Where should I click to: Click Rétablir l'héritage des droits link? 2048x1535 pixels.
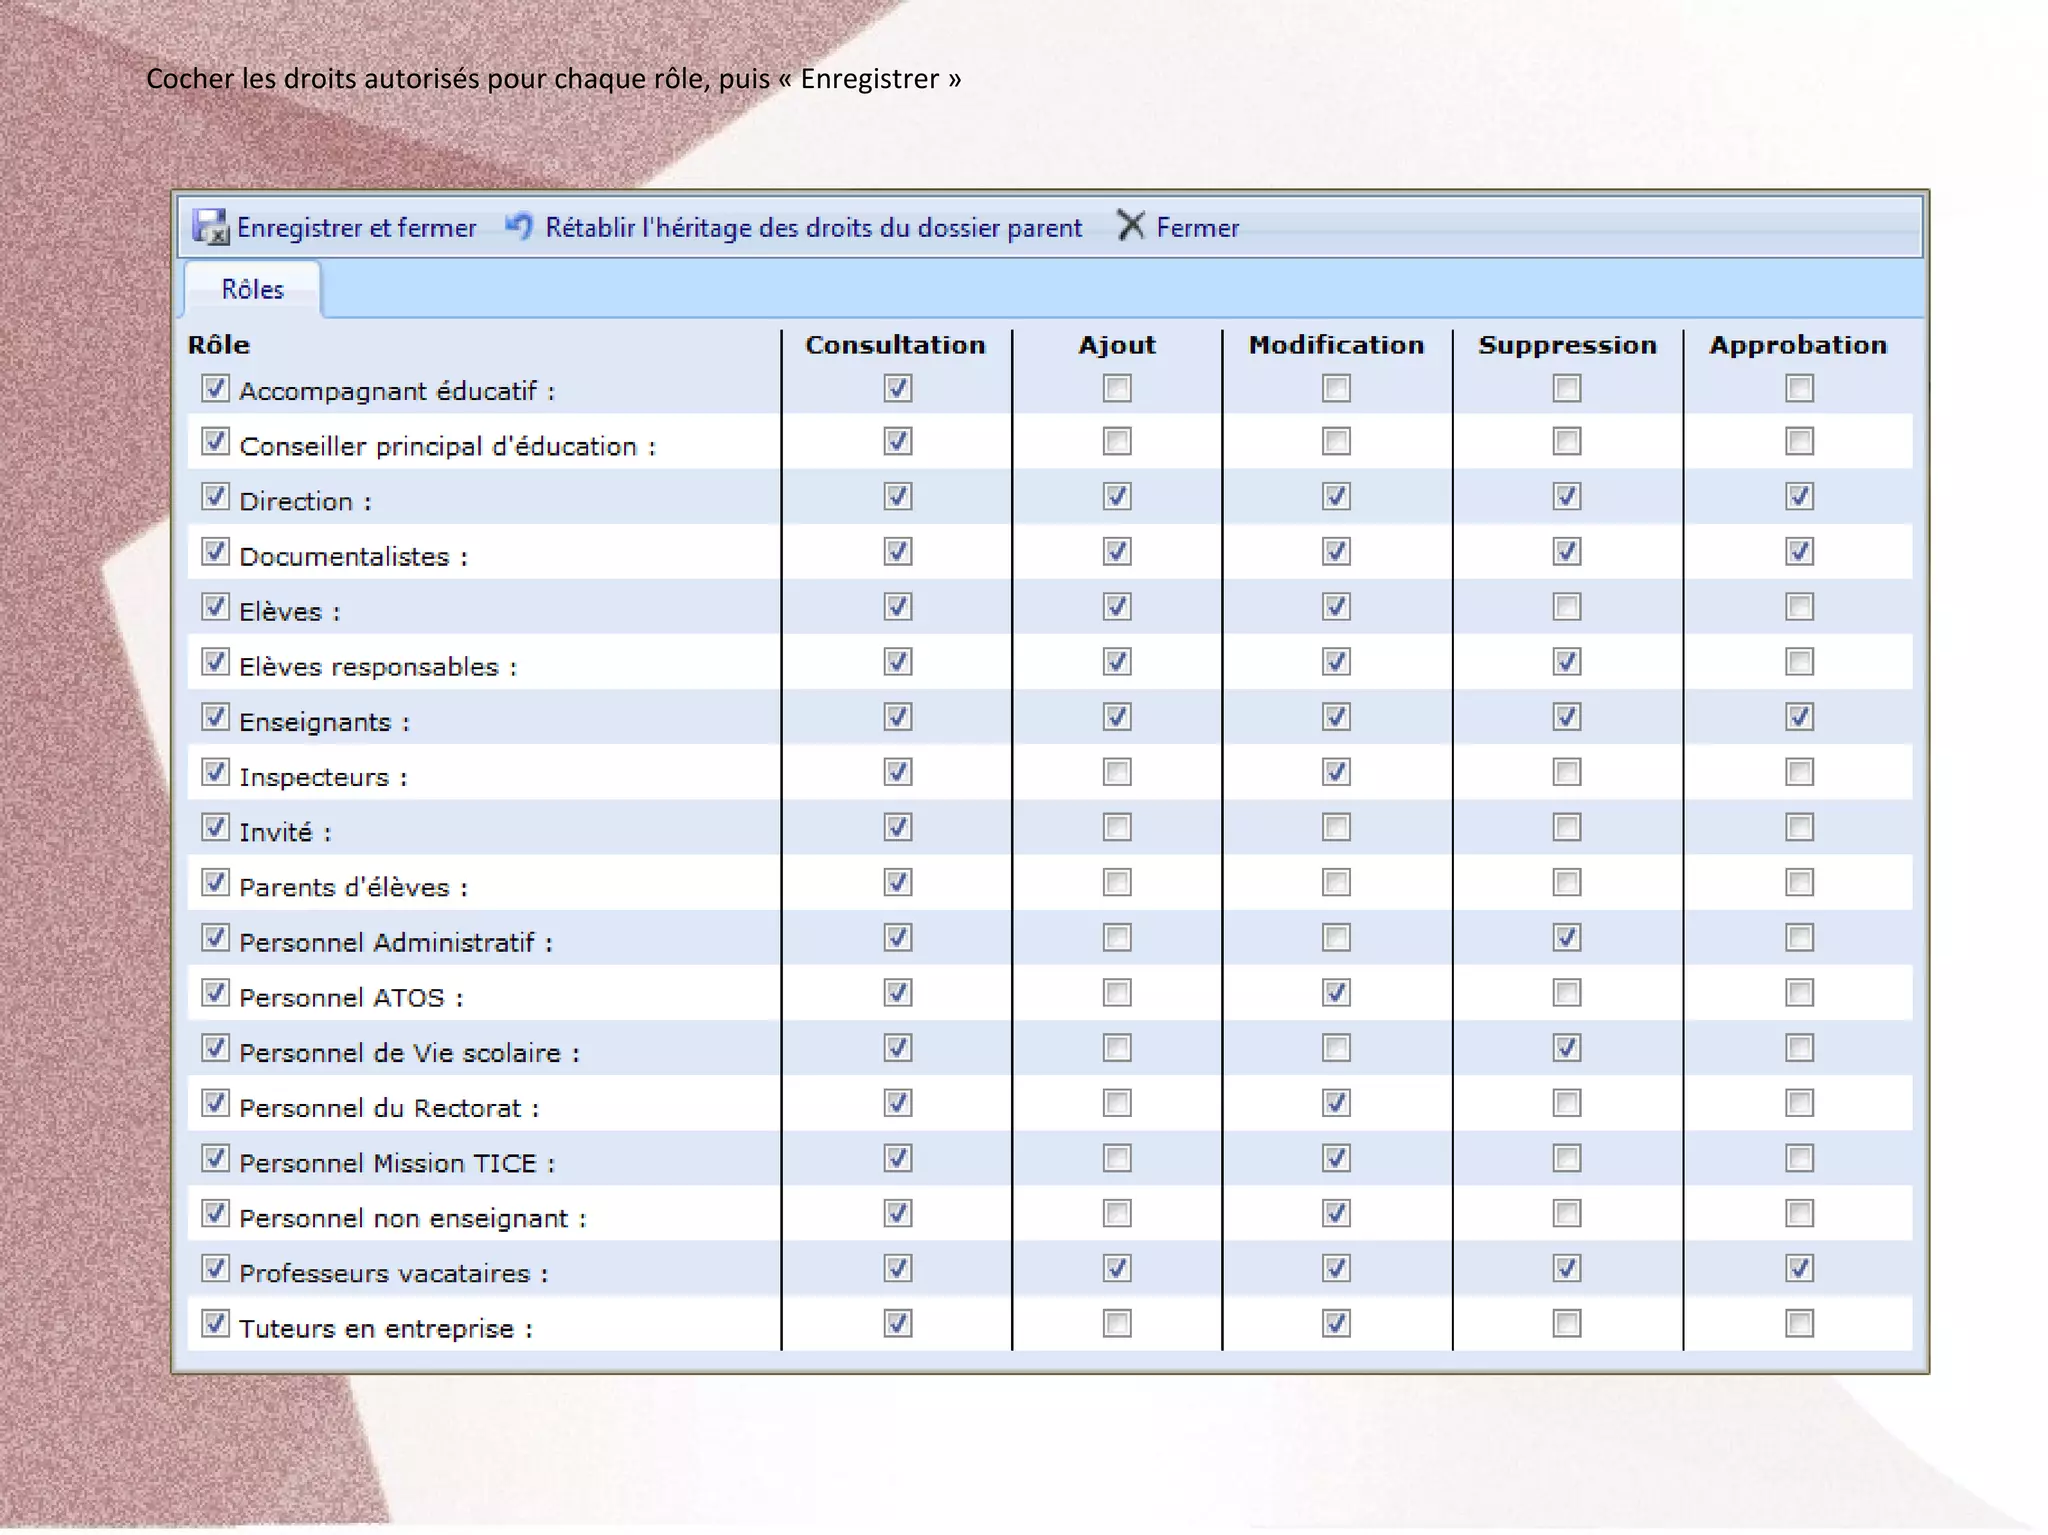coord(813,228)
